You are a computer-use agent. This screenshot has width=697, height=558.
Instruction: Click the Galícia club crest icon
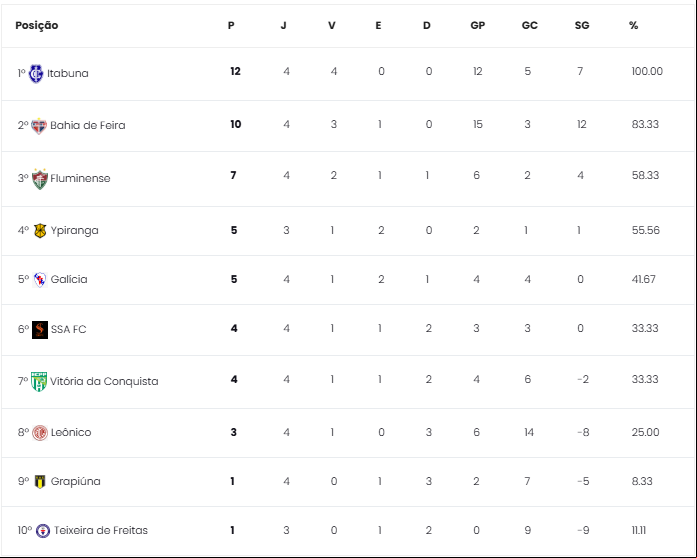pyautogui.click(x=40, y=280)
